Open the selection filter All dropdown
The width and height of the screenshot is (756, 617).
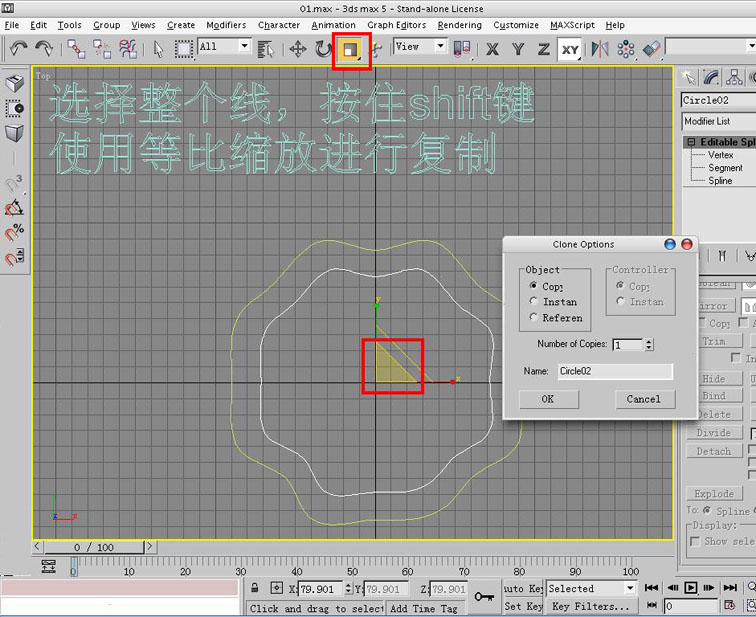pos(244,46)
